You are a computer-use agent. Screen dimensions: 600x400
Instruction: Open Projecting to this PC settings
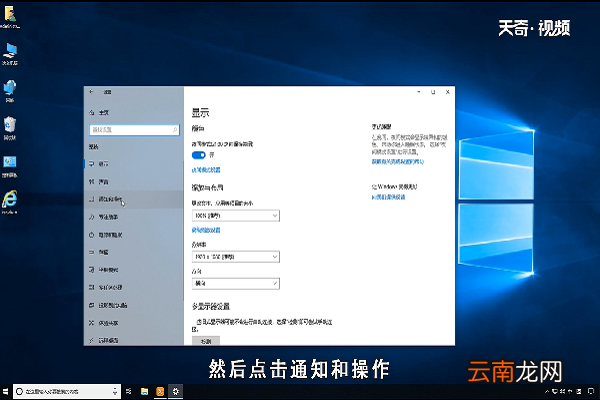coord(134,305)
